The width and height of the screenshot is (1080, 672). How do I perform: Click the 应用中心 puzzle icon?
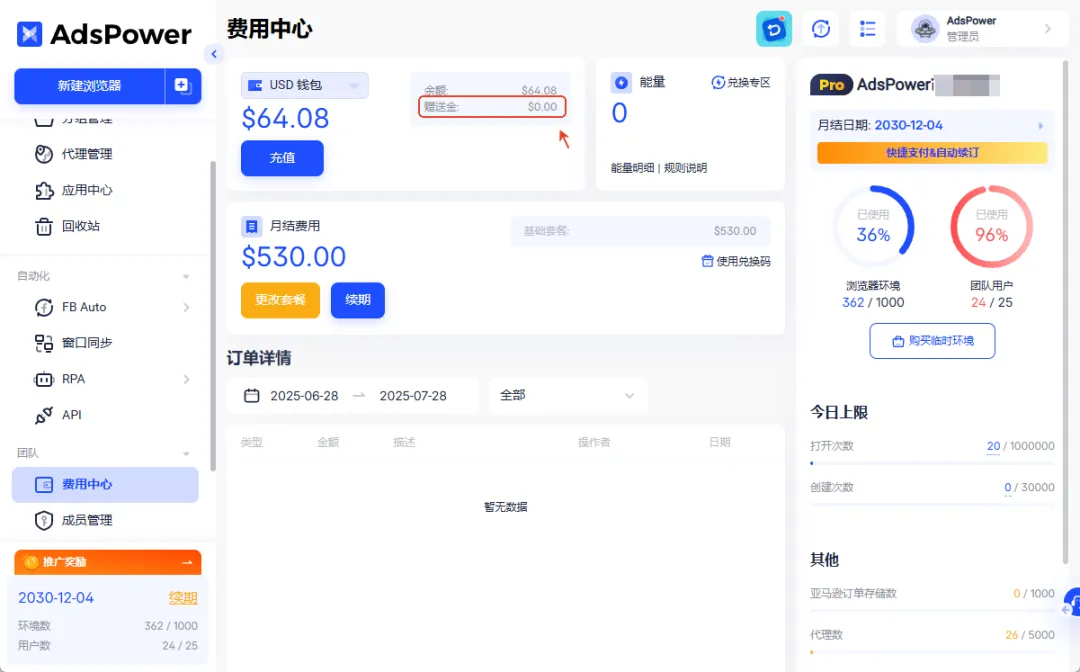point(44,190)
